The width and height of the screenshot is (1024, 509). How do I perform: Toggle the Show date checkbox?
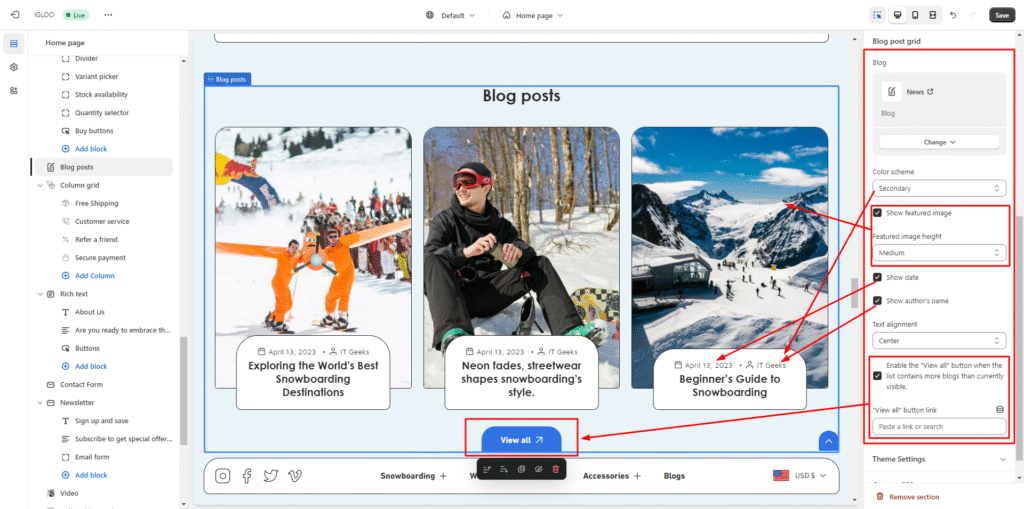(877, 277)
